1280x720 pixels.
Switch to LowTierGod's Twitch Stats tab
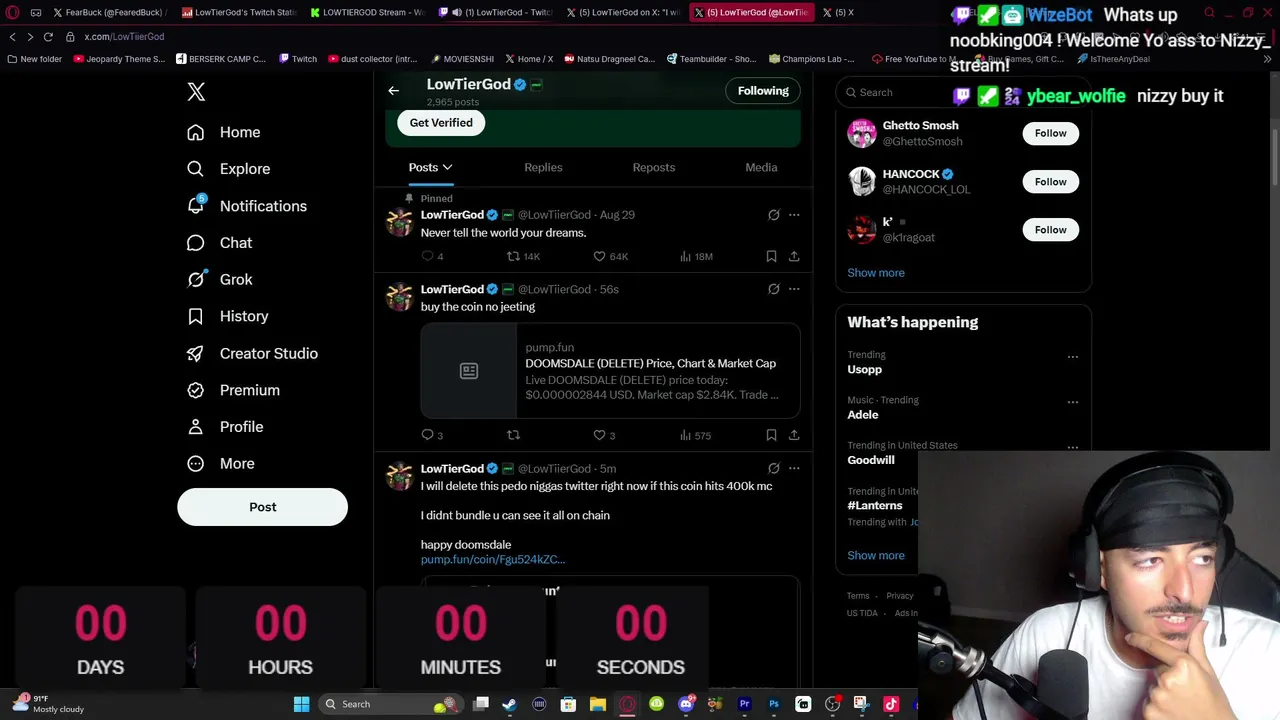(x=240, y=13)
